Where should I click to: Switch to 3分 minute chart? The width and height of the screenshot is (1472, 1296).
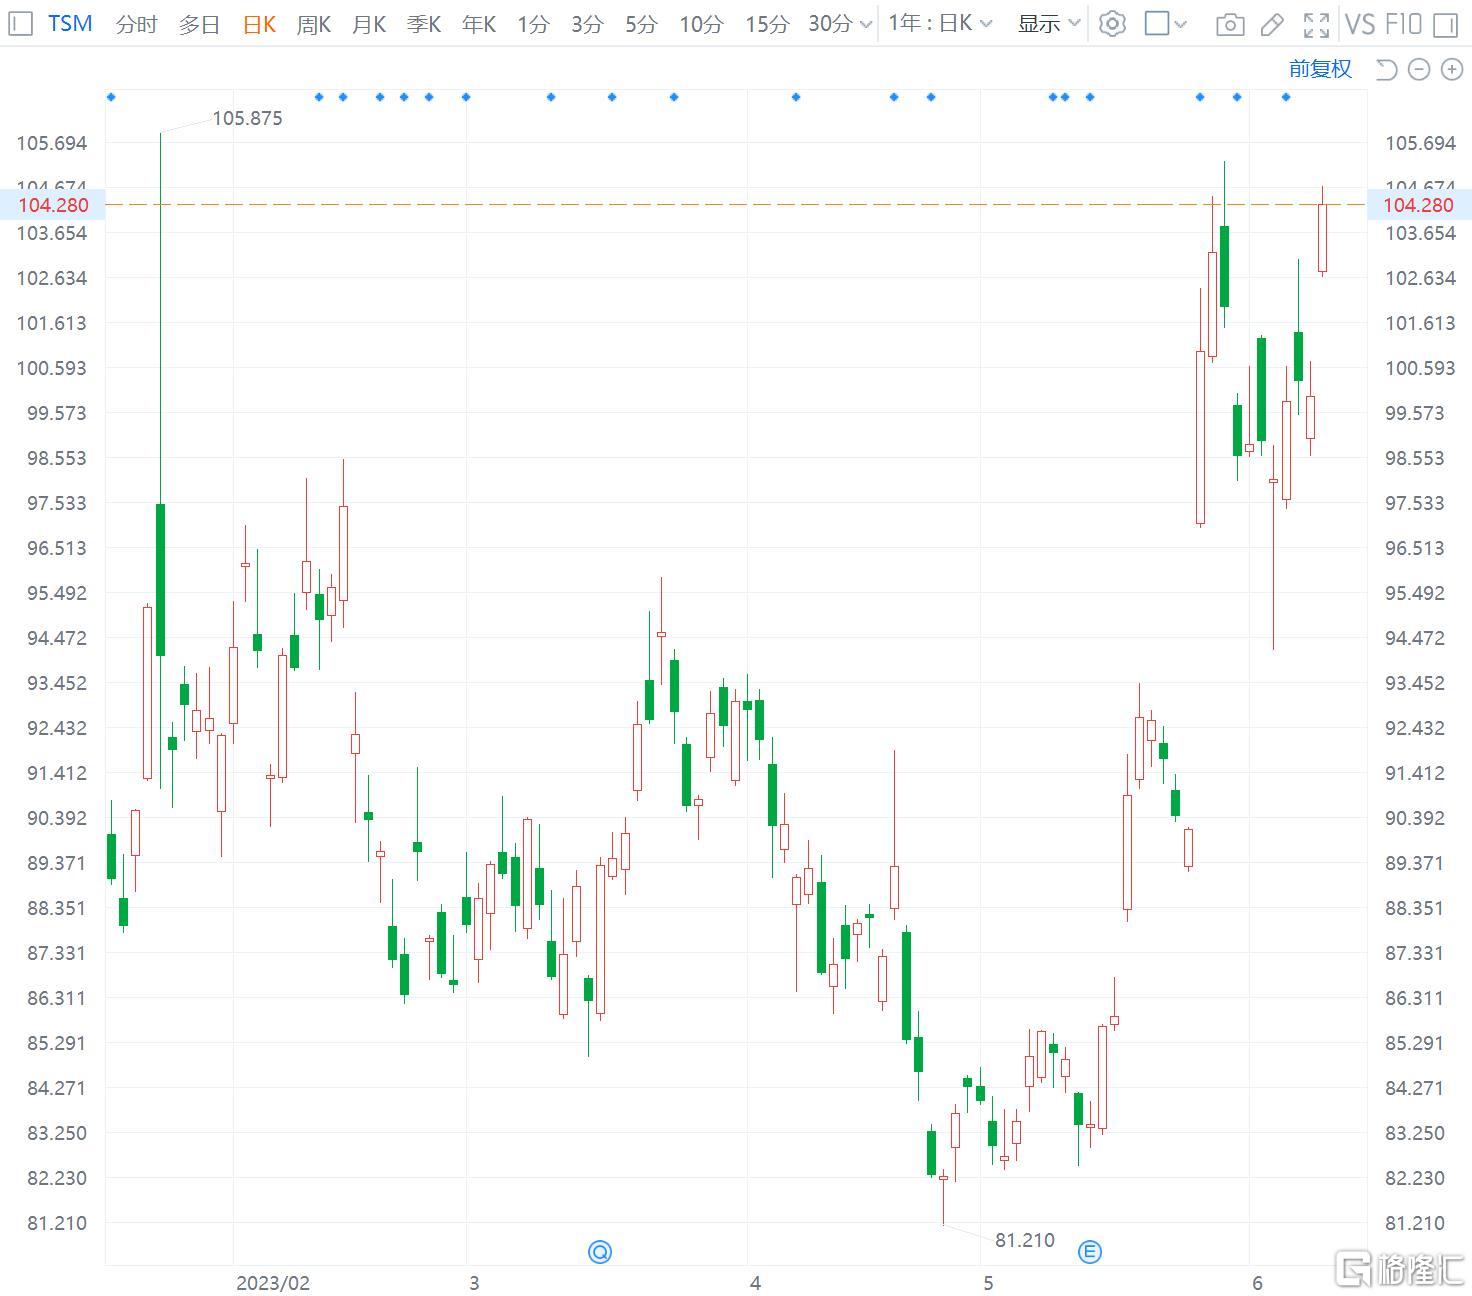tap(587, 24)
